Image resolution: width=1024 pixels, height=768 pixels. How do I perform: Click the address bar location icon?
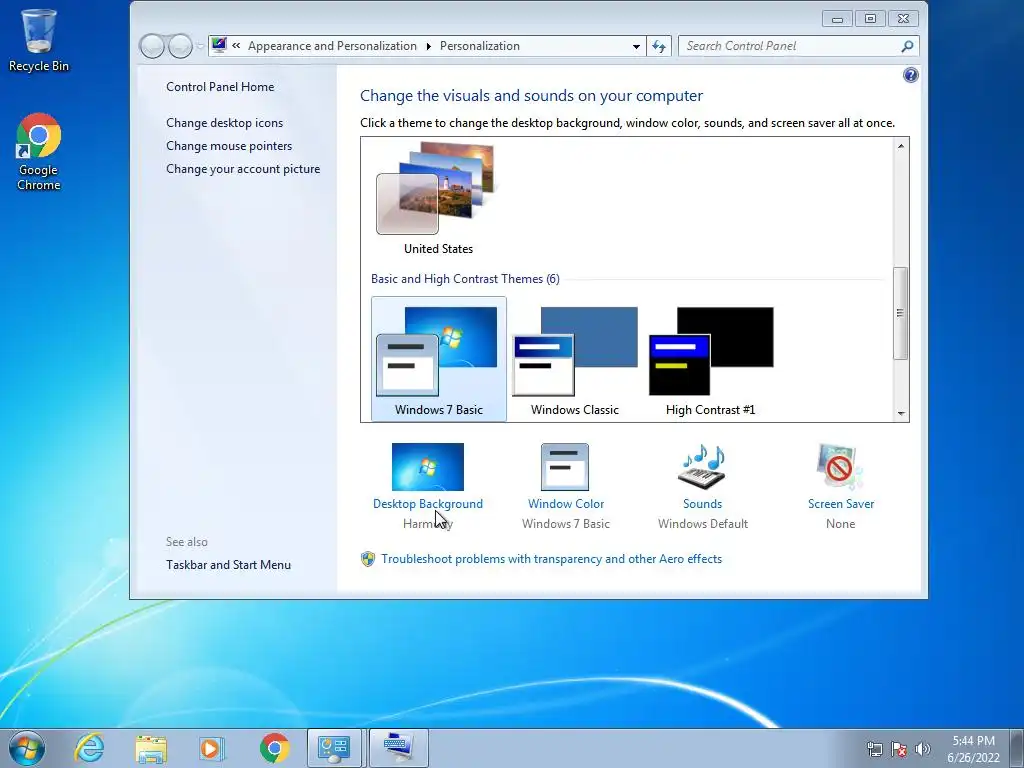(x=219, y=45)
